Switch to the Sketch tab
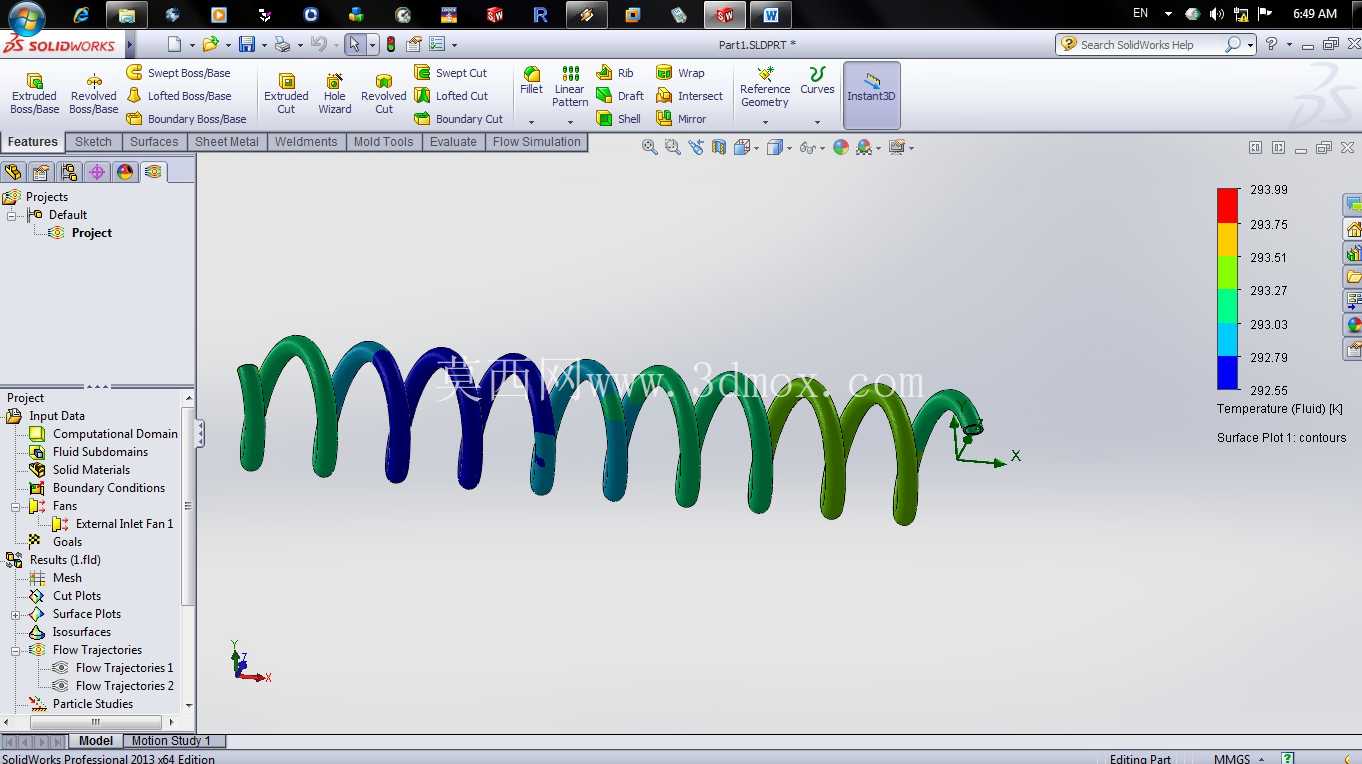The height and width of the screenshot is (764, 1362). (x=93, y=142)
